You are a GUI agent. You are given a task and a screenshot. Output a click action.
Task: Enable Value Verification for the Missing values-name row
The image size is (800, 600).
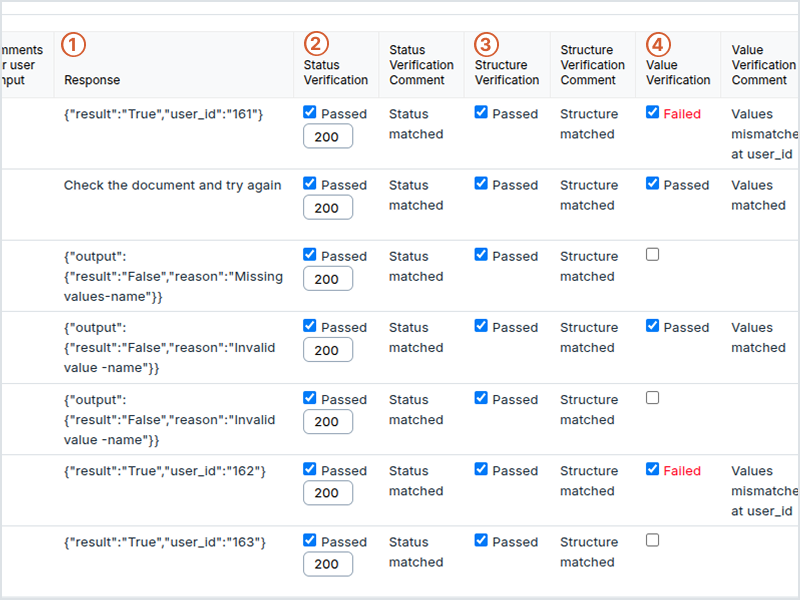tap(652, 254)
